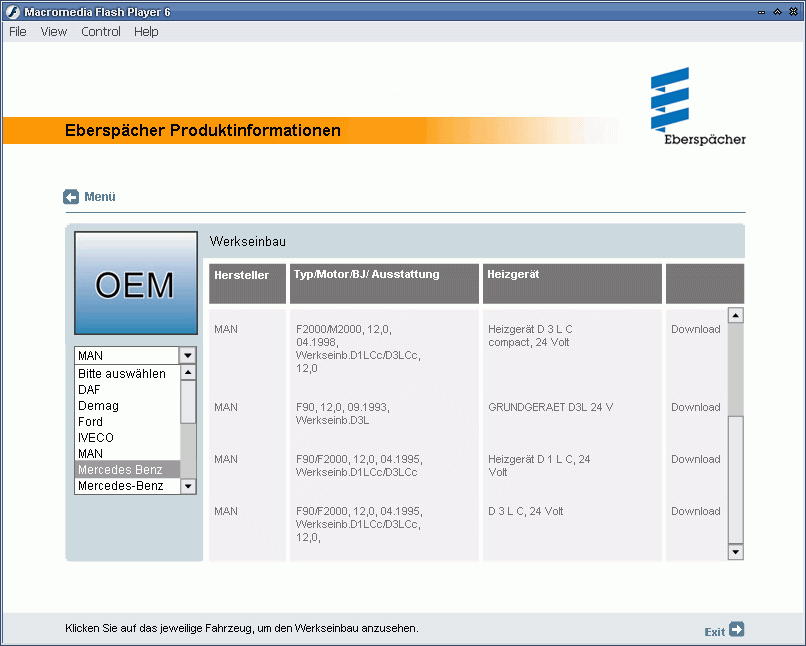Select Mercedes-Benz hyphenated list entry

point(127,485)
